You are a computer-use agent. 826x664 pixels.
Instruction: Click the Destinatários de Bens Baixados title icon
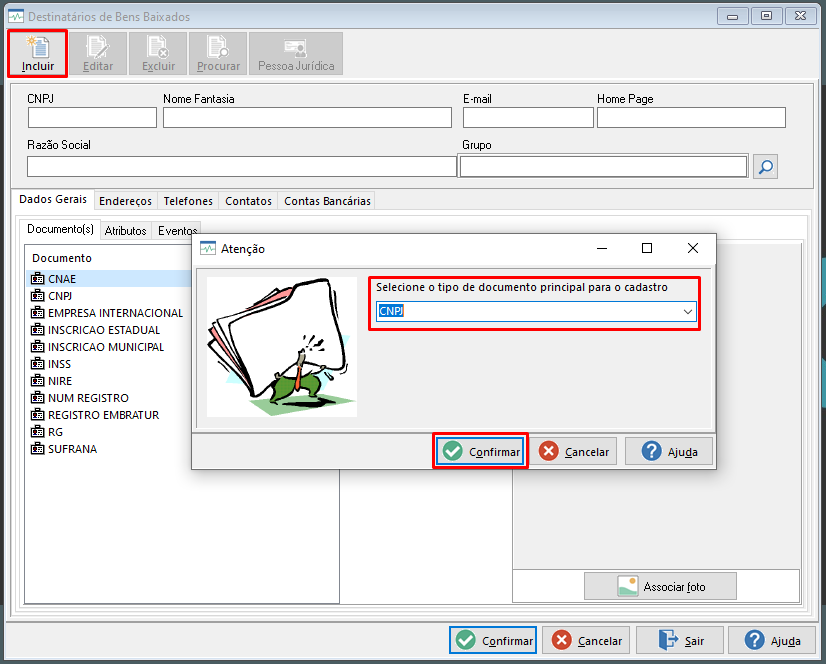[x=16, y=16]
